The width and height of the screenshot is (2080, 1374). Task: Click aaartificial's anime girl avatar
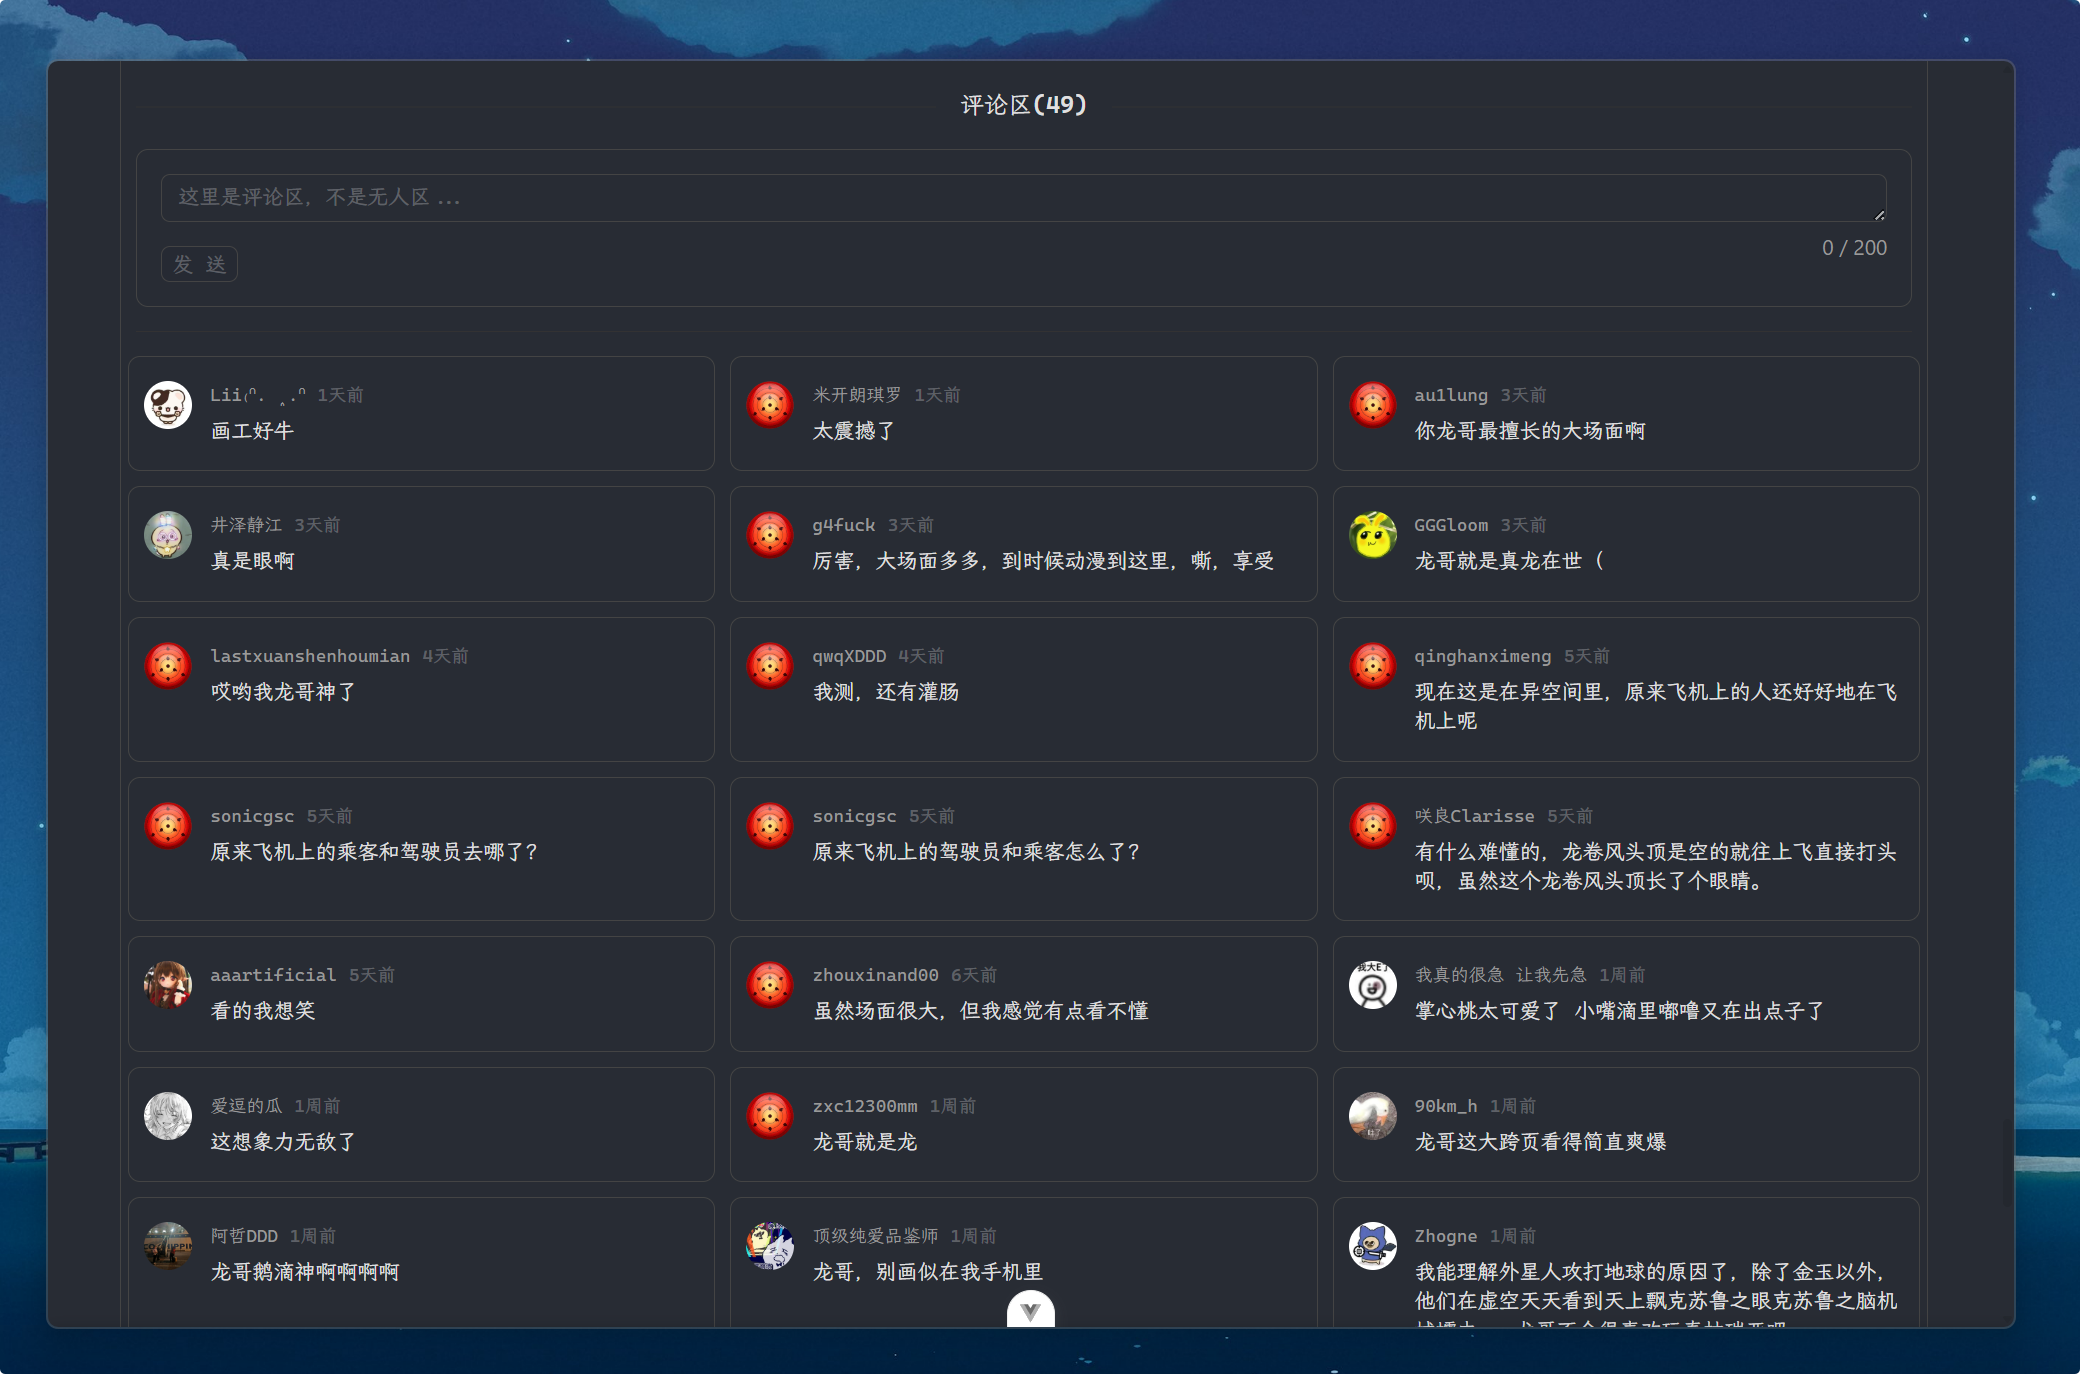click(x=168, y=985)
